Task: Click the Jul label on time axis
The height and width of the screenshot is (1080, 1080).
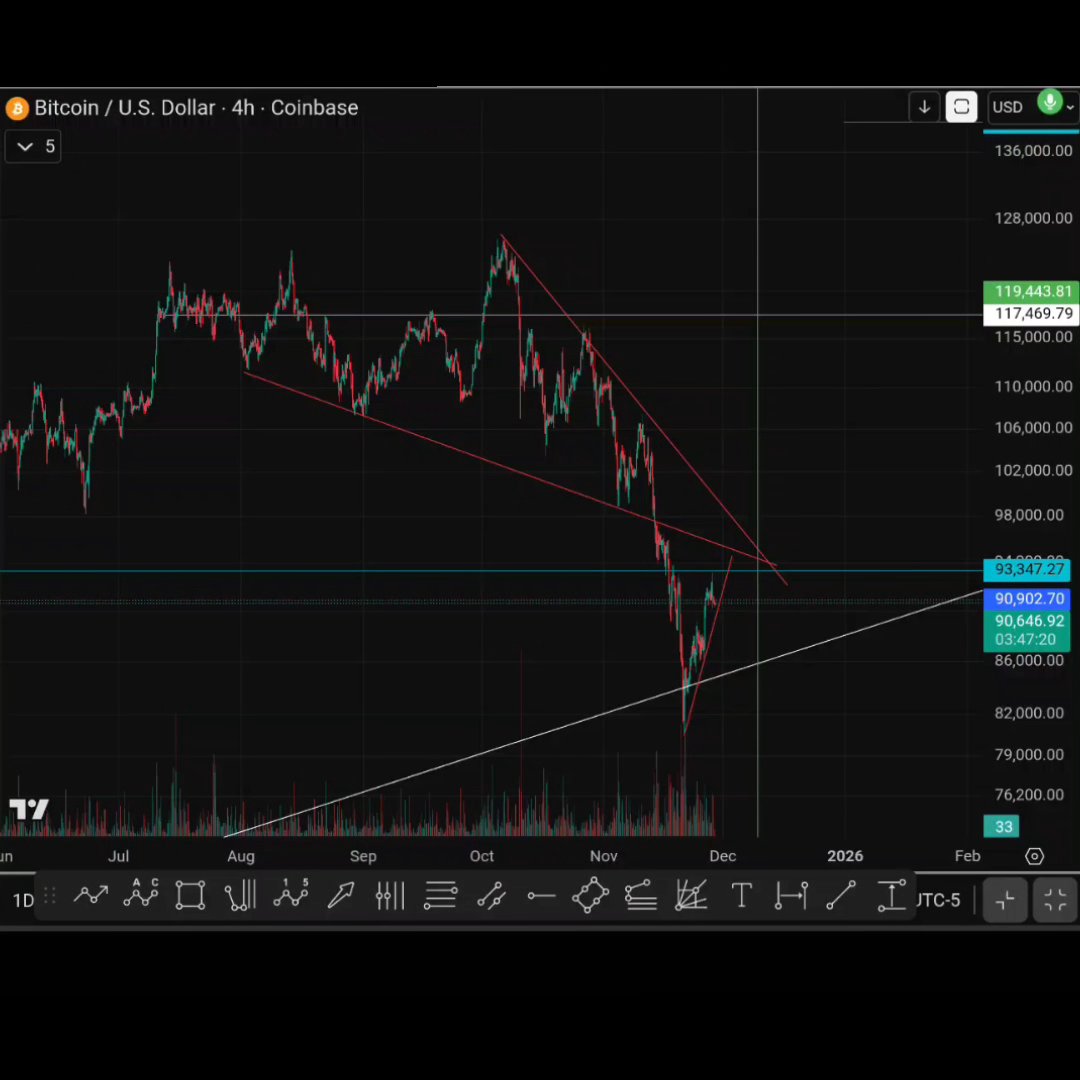Action: pos(118,856)
